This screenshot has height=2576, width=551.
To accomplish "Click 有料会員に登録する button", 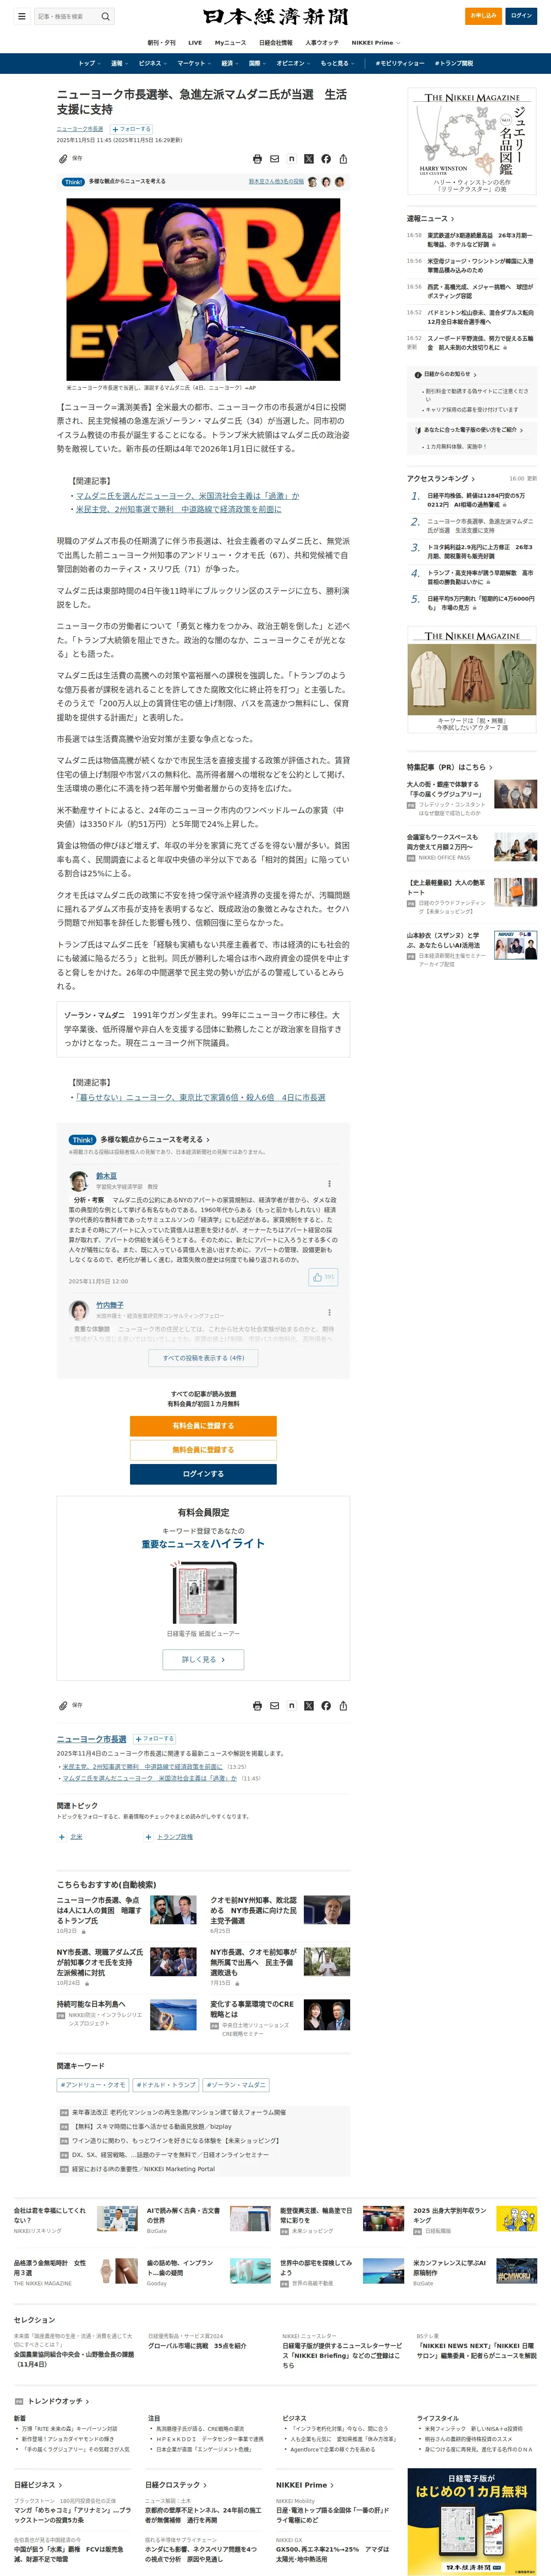I will 203,1426.
